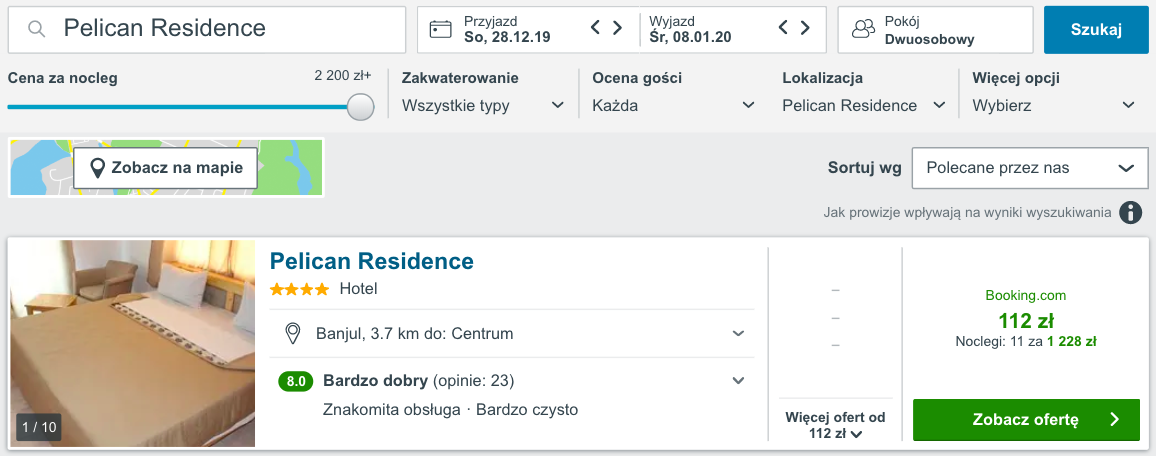Open the Więcej opcji dropdown
Image resolution: width=1156 pixels, height=456 pixels.
(x=1054, y=105)
